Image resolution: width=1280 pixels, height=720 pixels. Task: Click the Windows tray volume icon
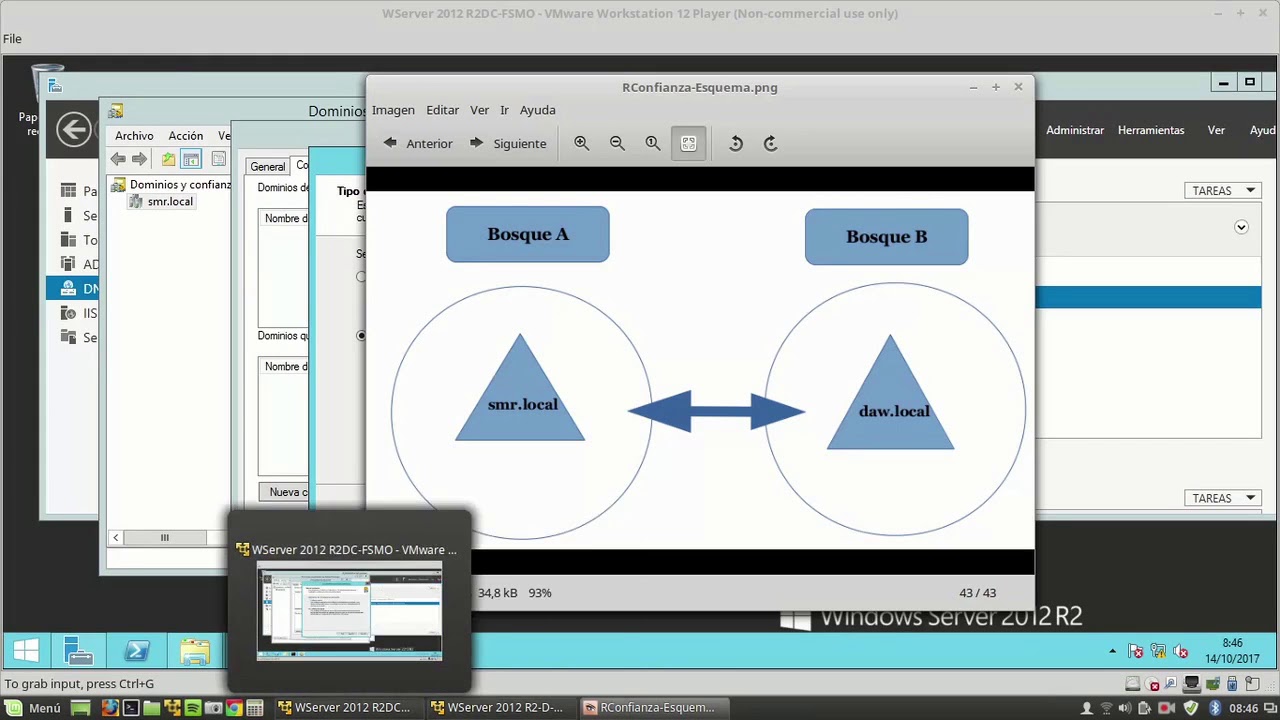[x=1181, y=652]
